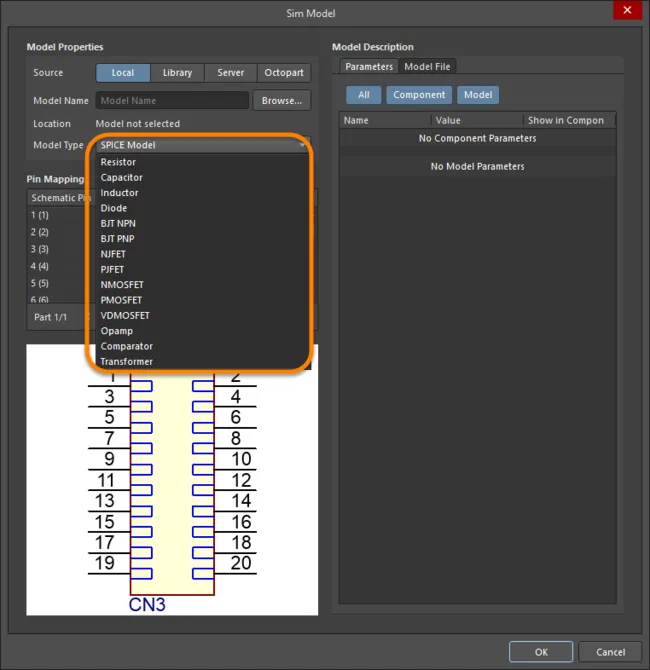The width and height of the screenshot is (650, 670).
Task: Choose PJFET from the model type list
Action: coord(203,270)
